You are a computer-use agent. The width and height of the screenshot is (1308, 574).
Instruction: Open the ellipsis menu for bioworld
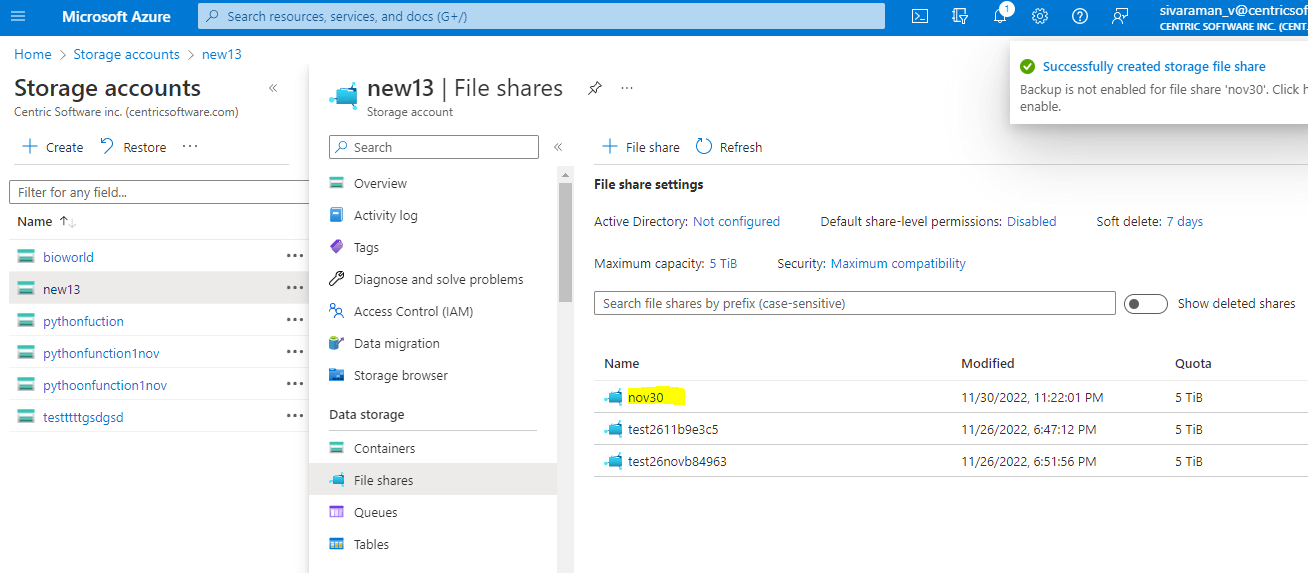[295, 256]
